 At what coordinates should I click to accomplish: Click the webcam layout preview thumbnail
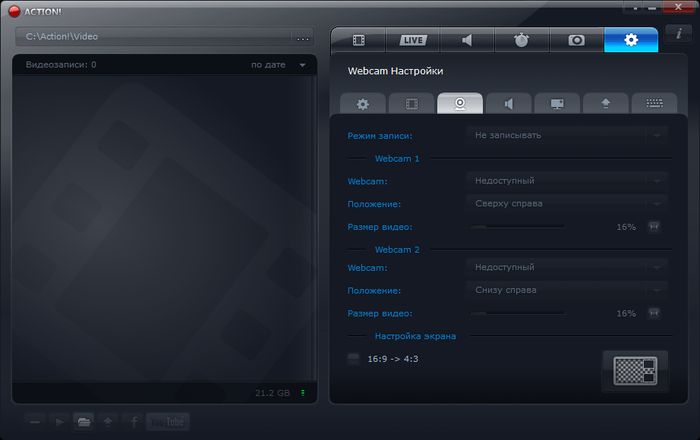(x=635, y=370)
